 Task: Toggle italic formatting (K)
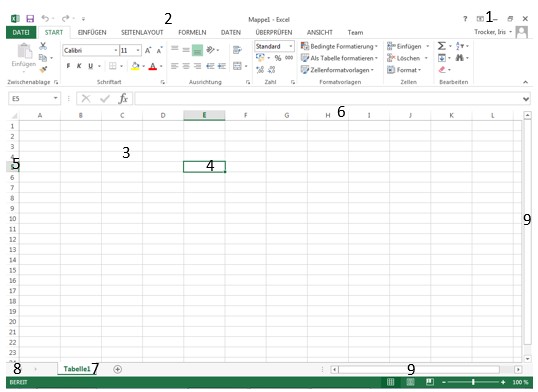79,66
